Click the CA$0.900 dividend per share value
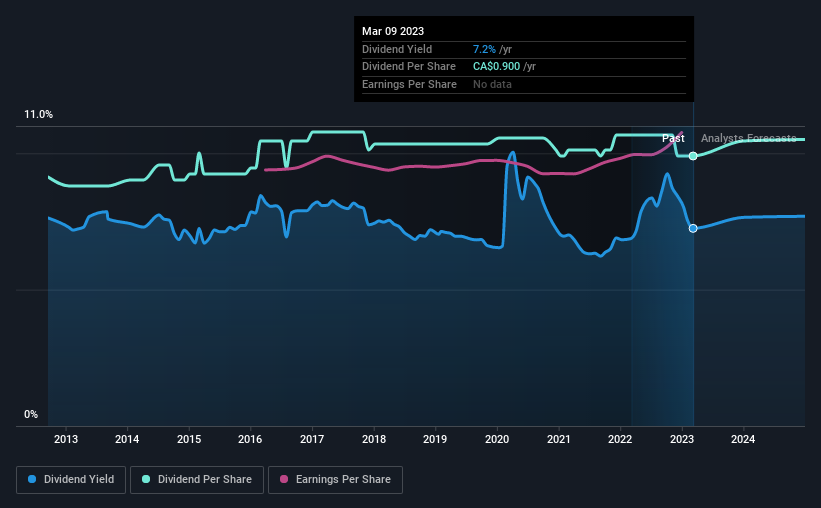The image size is (821, 508). [x=496, y=67]
